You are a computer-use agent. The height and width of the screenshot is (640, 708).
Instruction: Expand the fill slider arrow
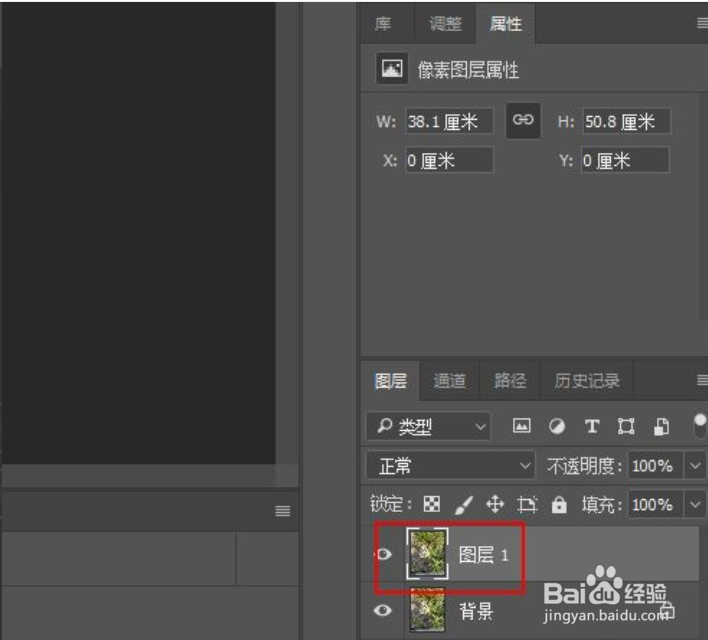click(695, 504)
